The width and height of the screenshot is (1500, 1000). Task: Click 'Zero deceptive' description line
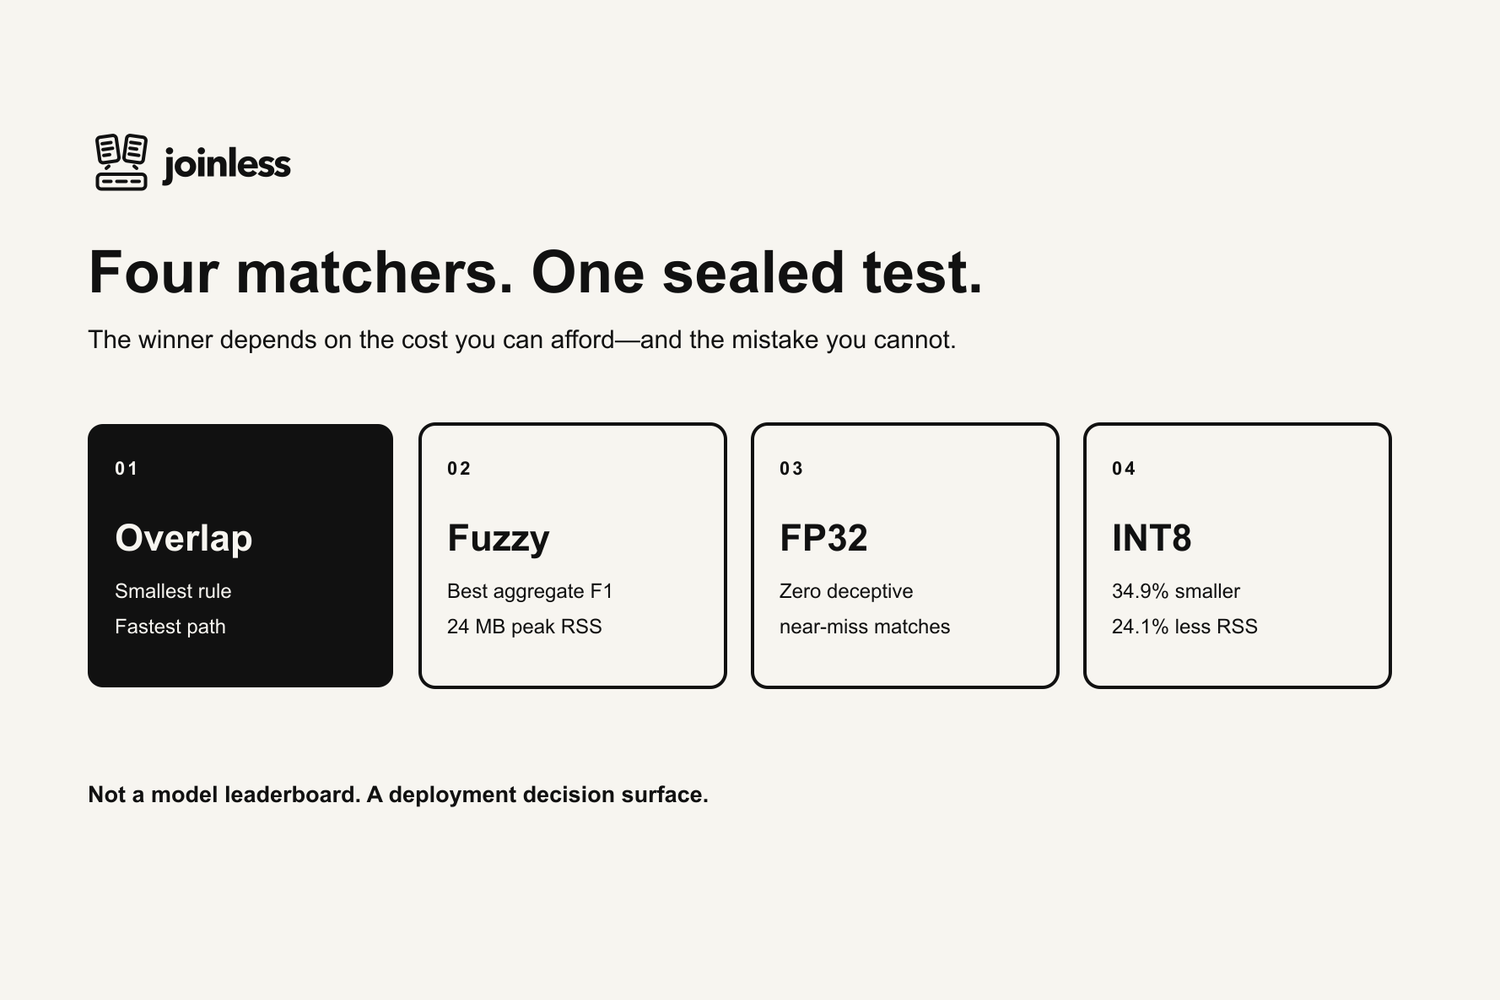846,591
